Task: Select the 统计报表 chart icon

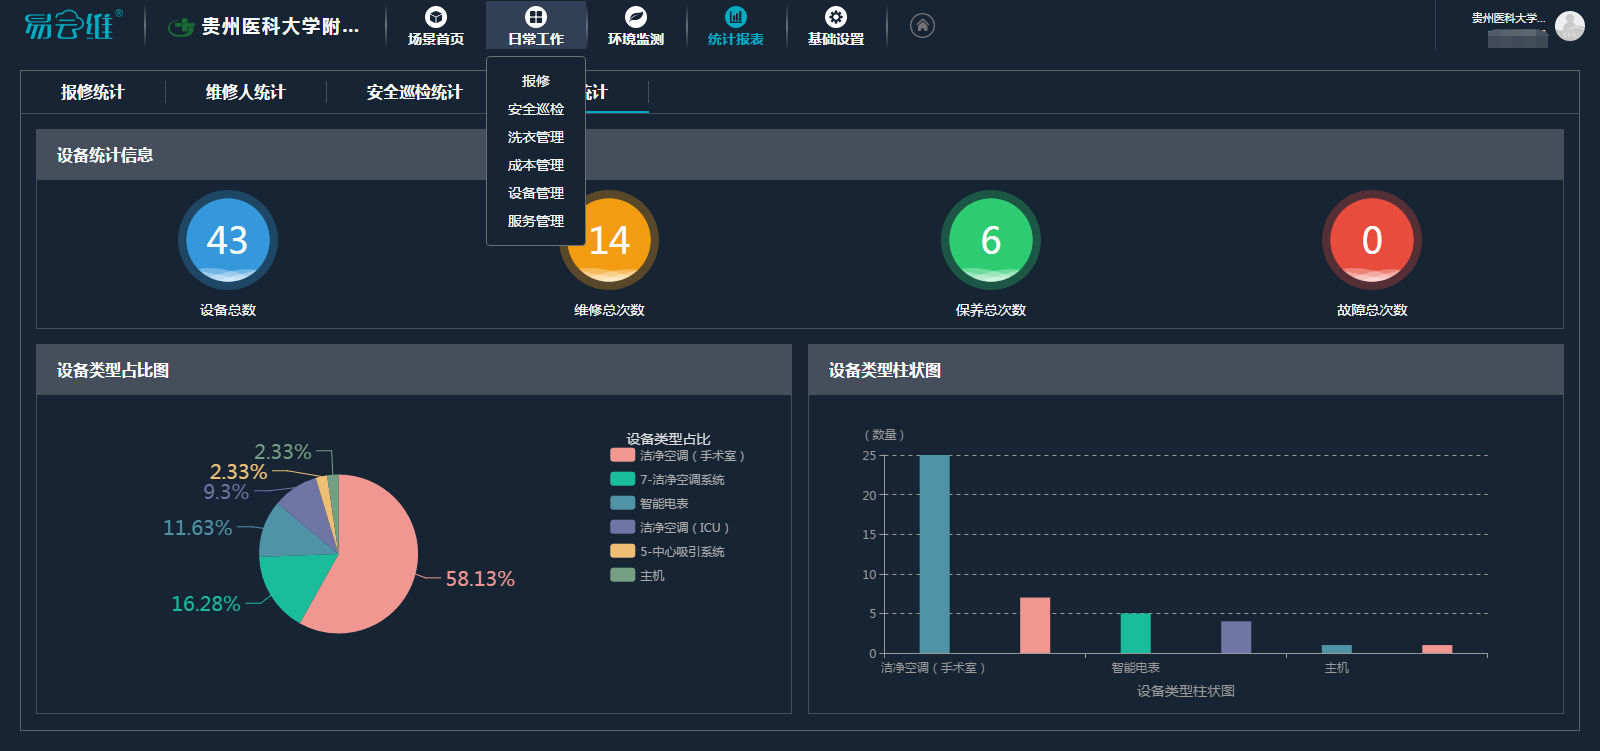Action: tap(736, 17)
